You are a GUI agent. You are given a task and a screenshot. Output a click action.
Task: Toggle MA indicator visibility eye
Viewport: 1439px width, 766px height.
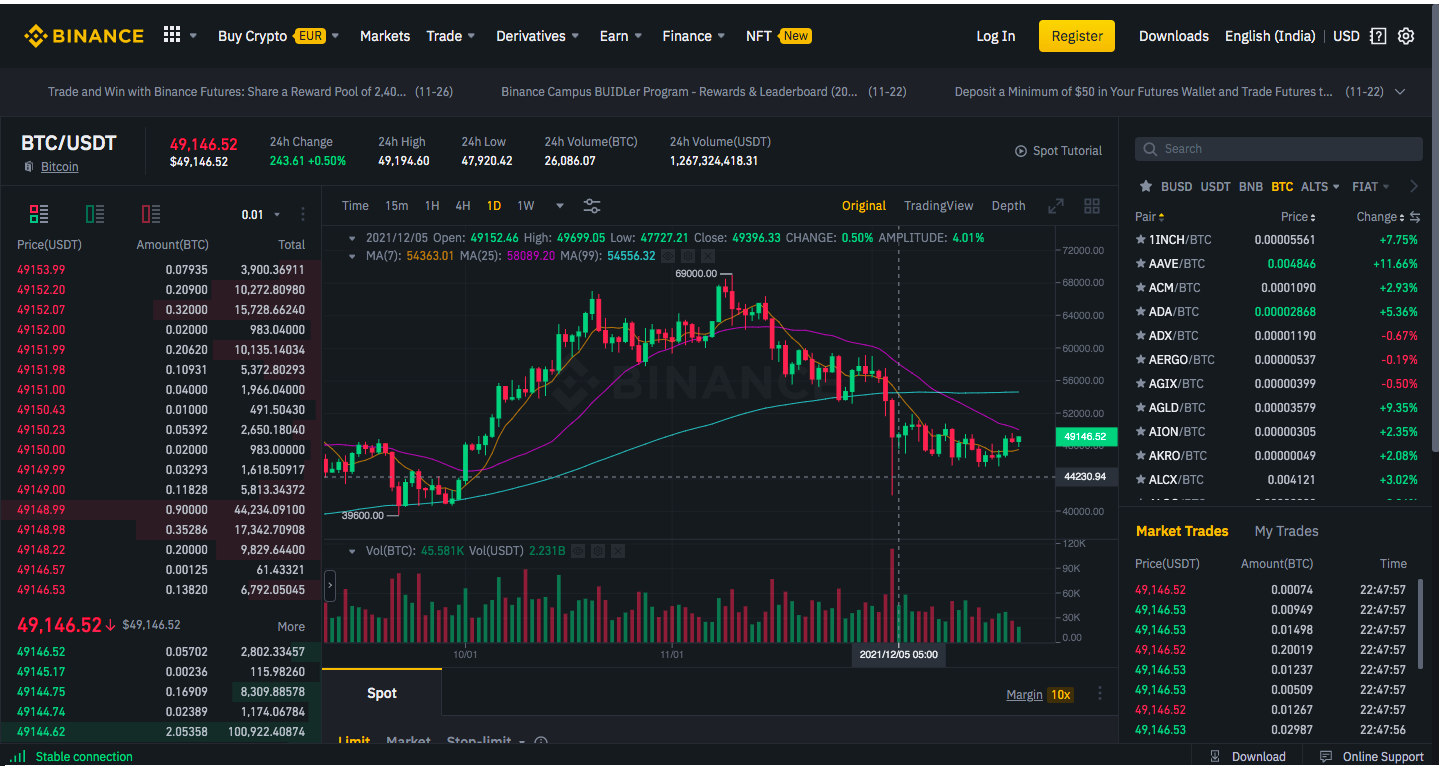point(668,256)
